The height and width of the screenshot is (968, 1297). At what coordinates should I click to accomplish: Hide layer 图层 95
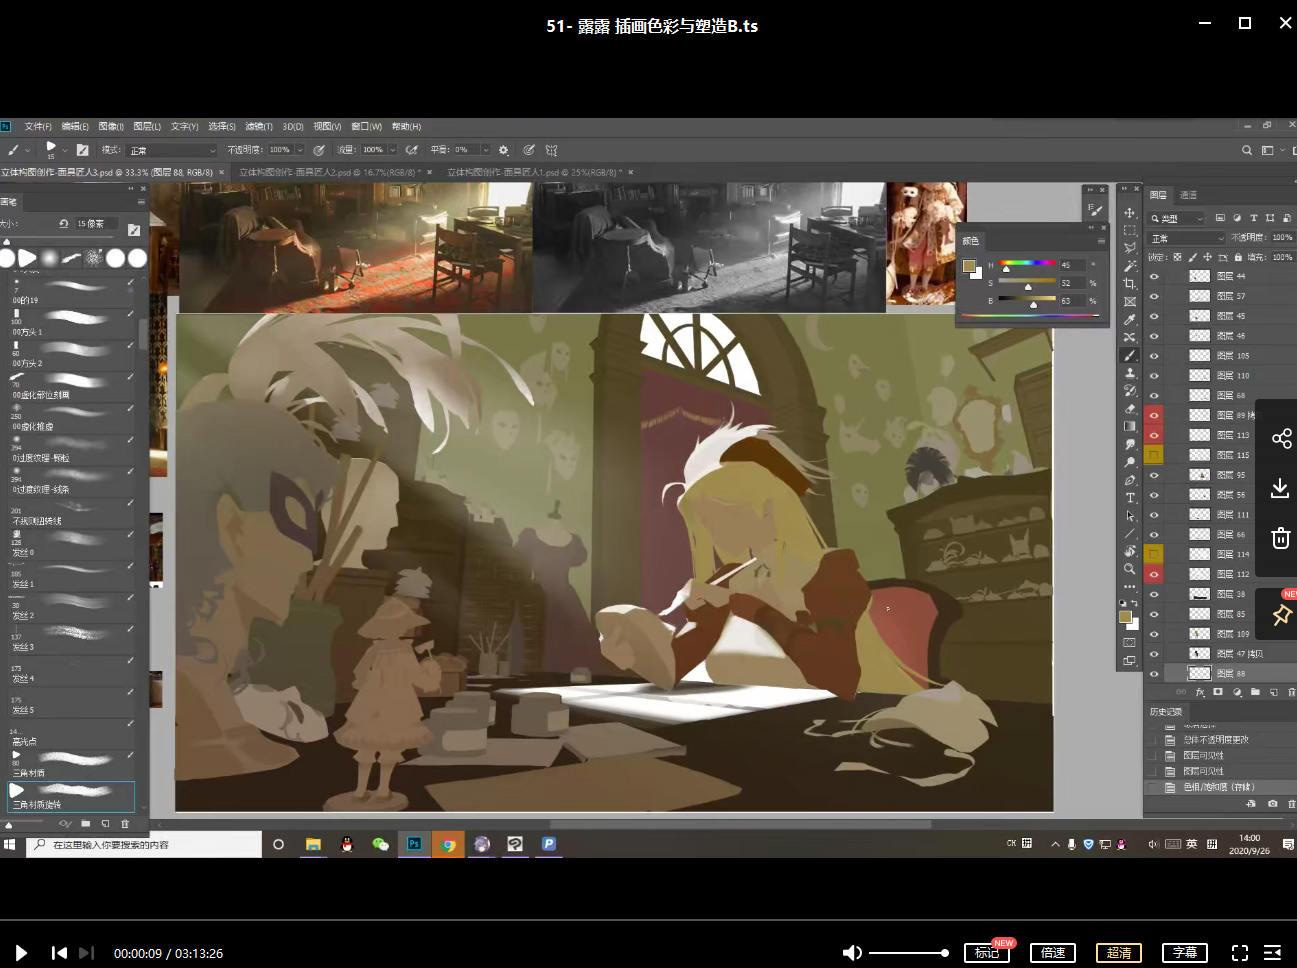(x=1154, y=475)
